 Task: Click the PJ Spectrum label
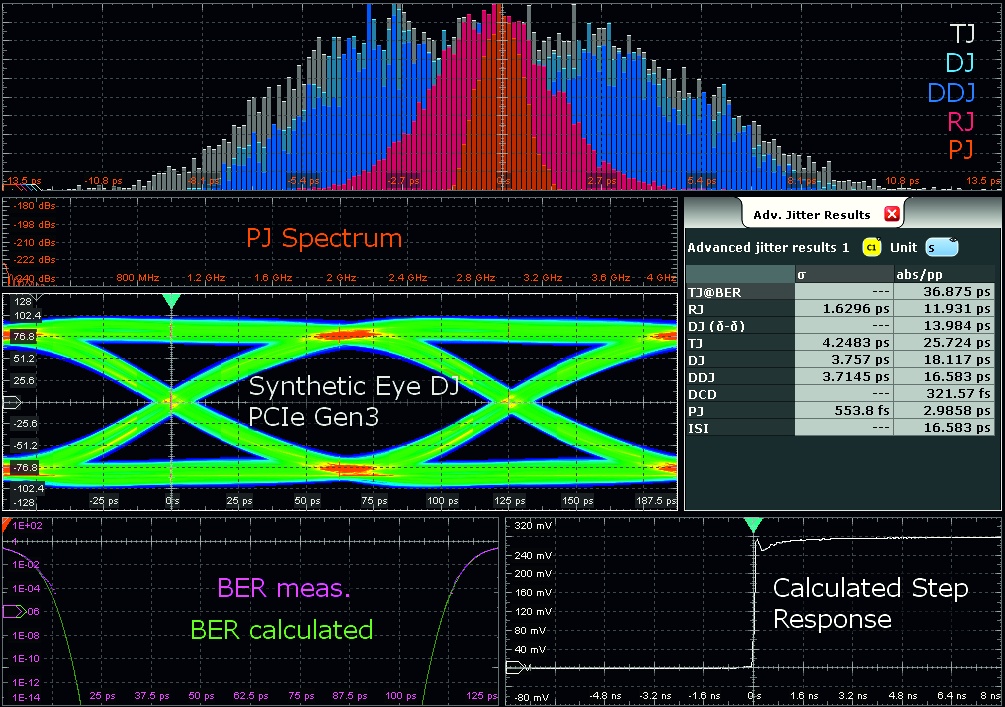324,238
